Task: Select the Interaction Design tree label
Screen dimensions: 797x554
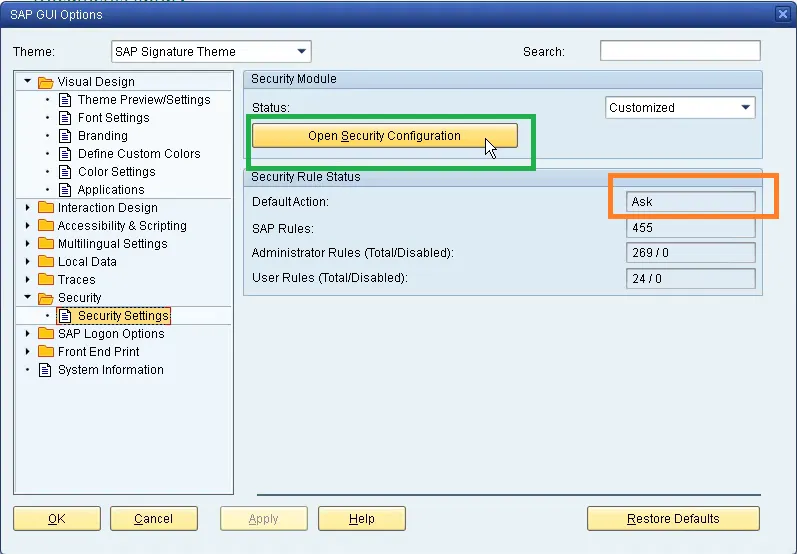Action: pyautogui.click(x=108, y=207)
